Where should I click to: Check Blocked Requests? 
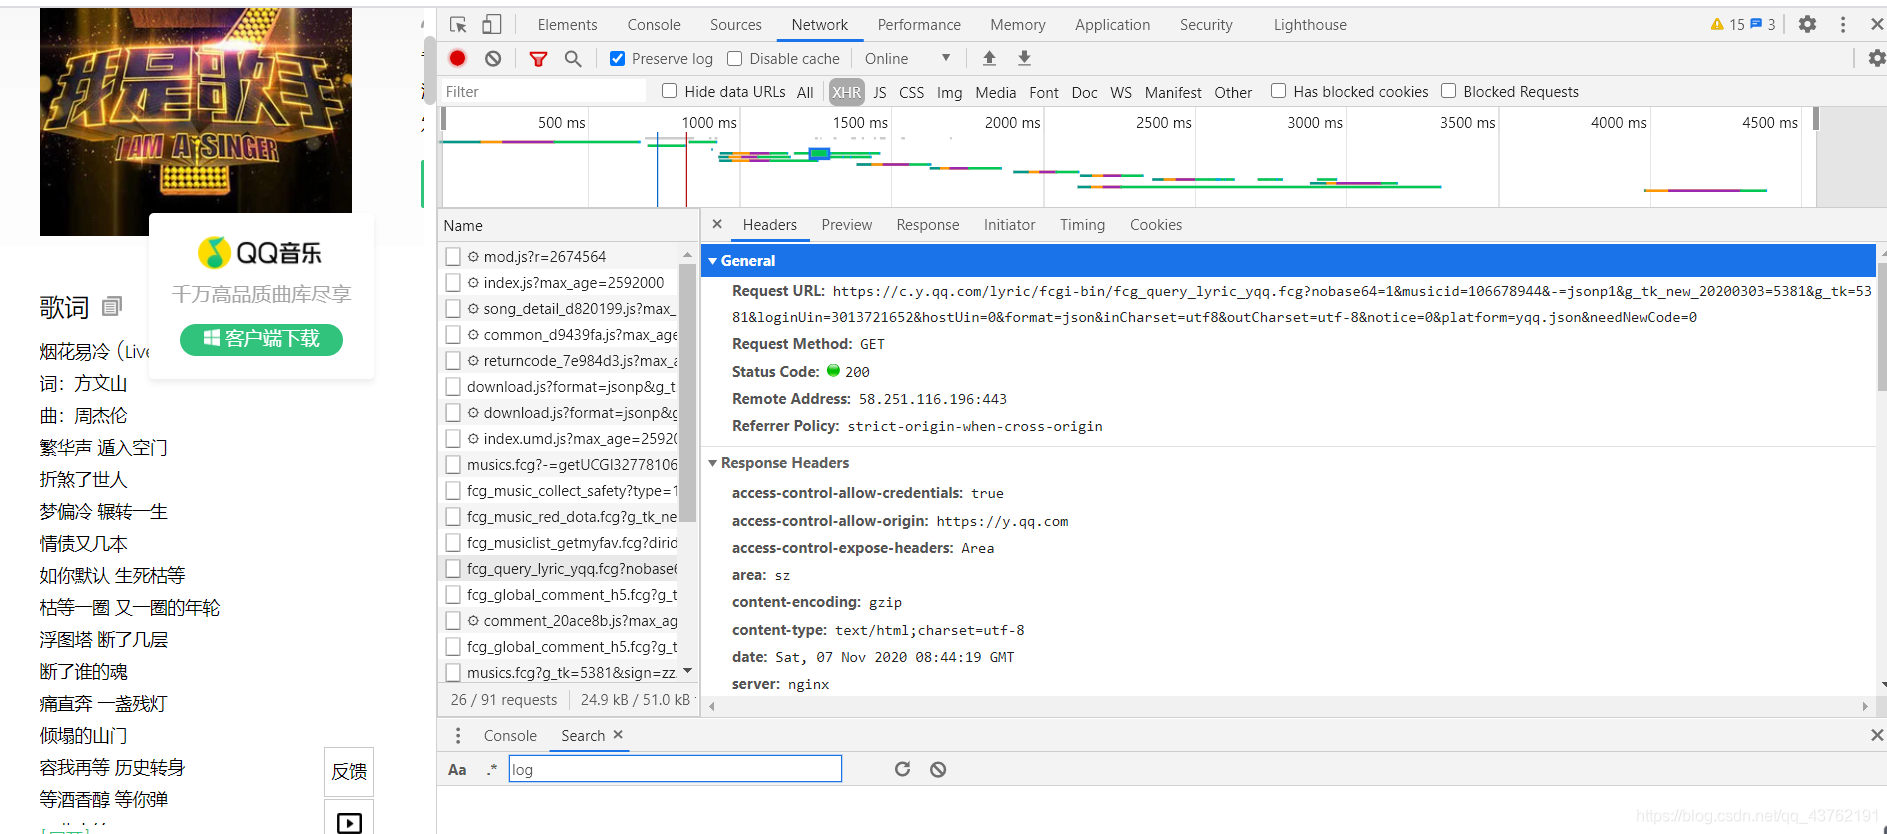click(x=1449, y=91)
